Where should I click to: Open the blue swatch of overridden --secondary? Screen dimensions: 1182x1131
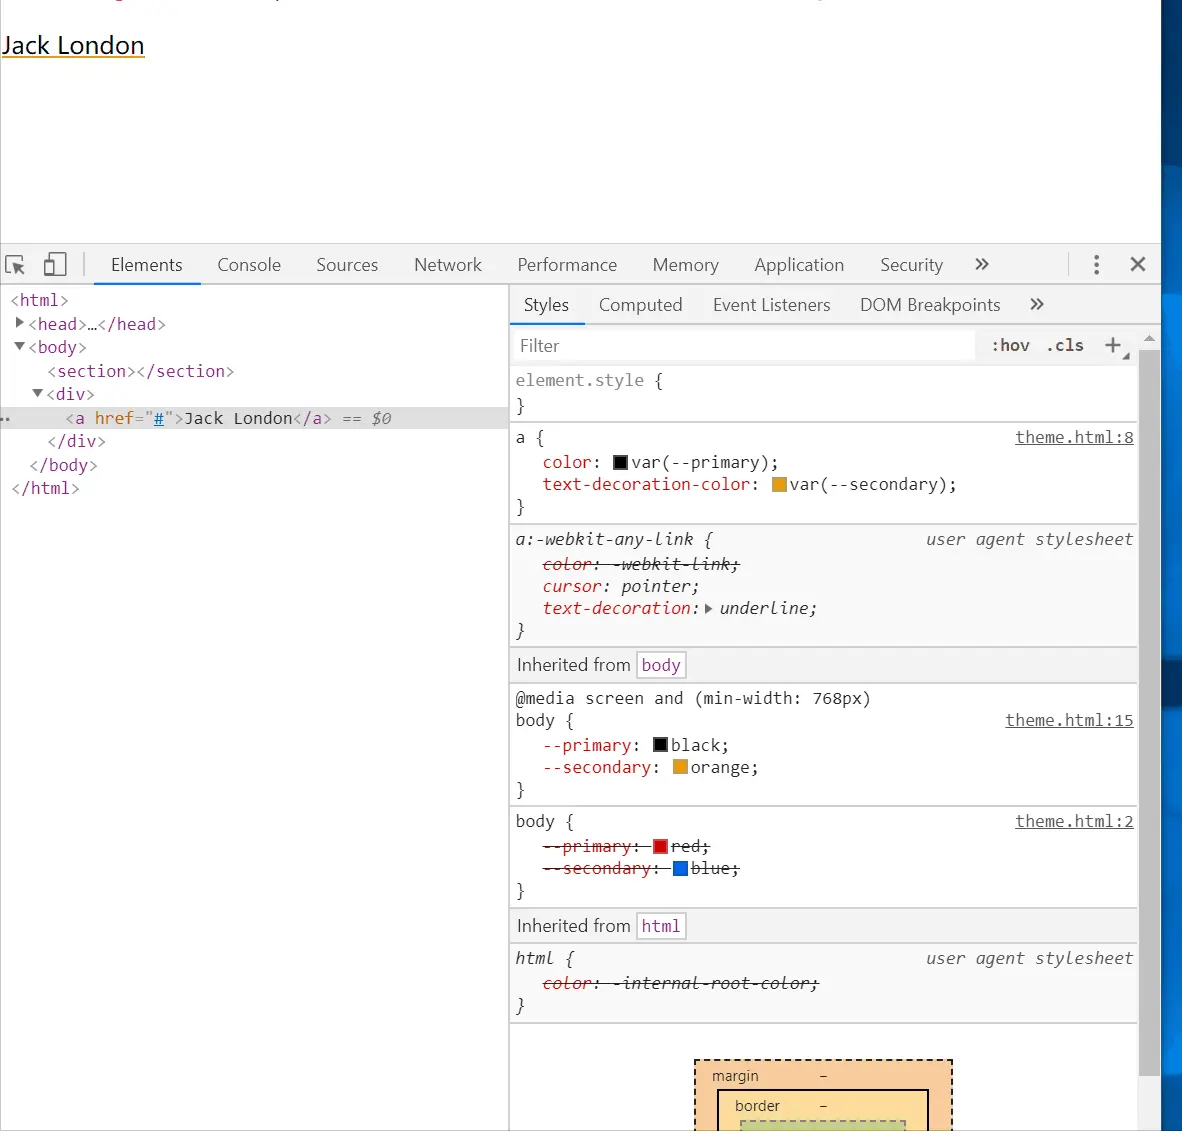(x=680, y=868)
